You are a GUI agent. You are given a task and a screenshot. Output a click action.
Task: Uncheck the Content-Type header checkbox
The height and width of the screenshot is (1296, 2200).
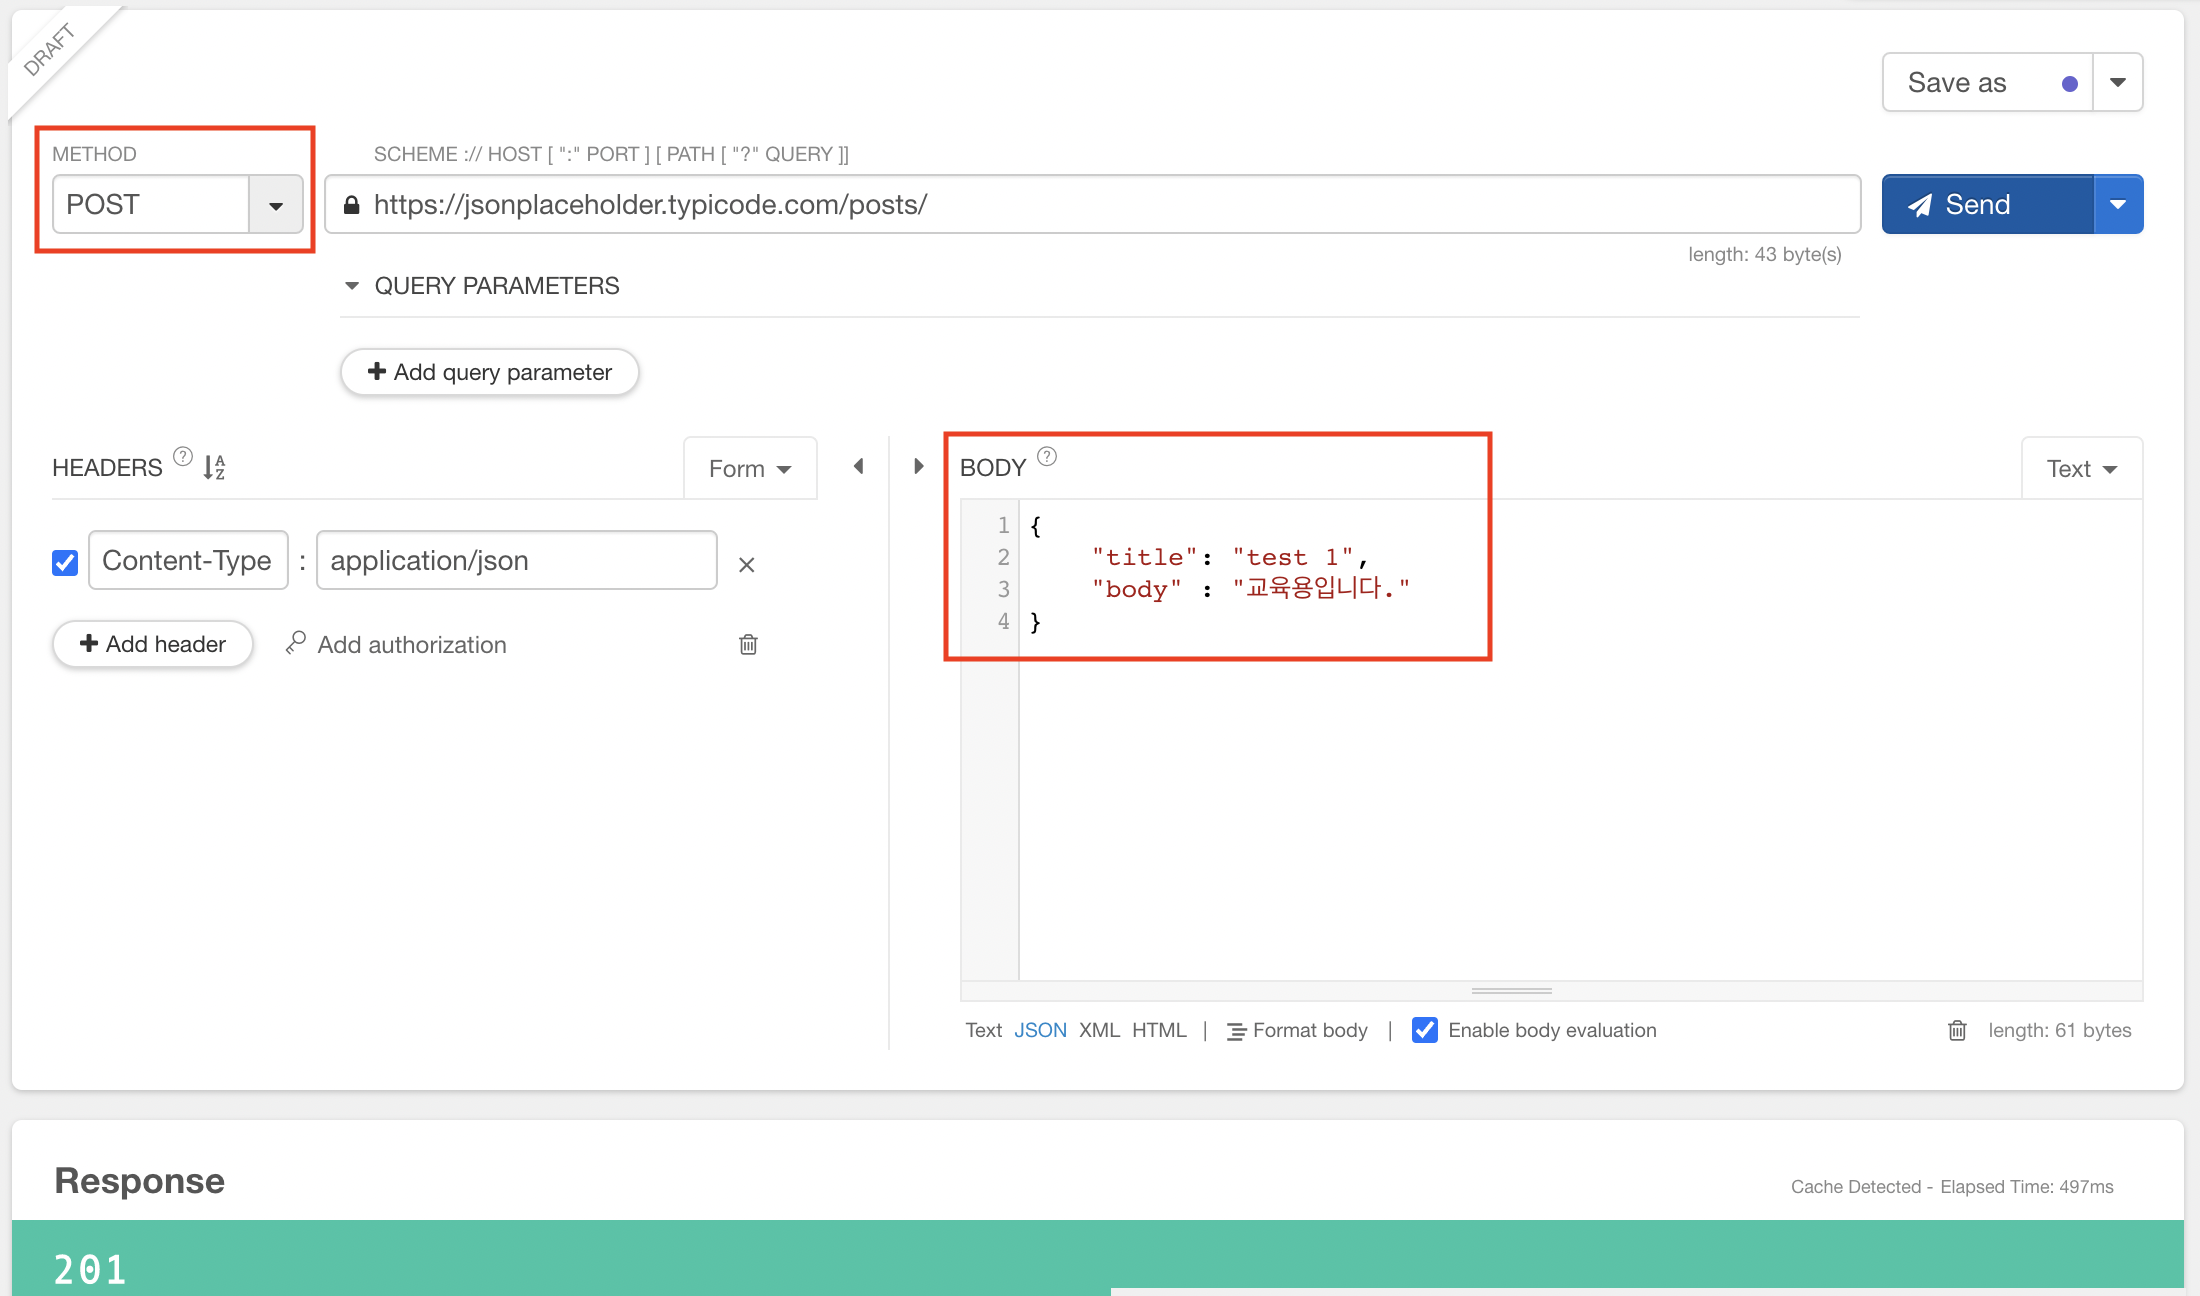coord(65,562)
